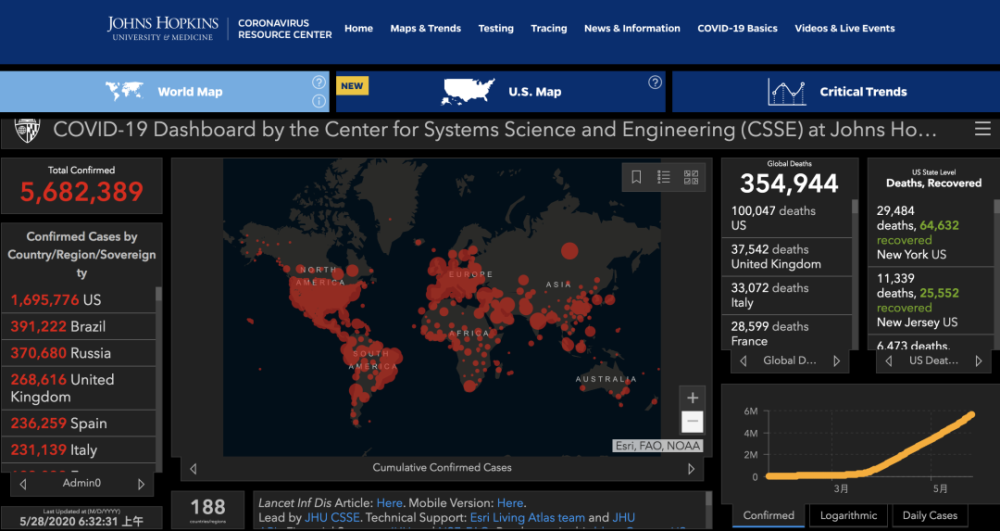Viewport: 1000px width, 531px height.
Task: Select the Brazil row with 391,222 cases
Action: tap(78, 326)
